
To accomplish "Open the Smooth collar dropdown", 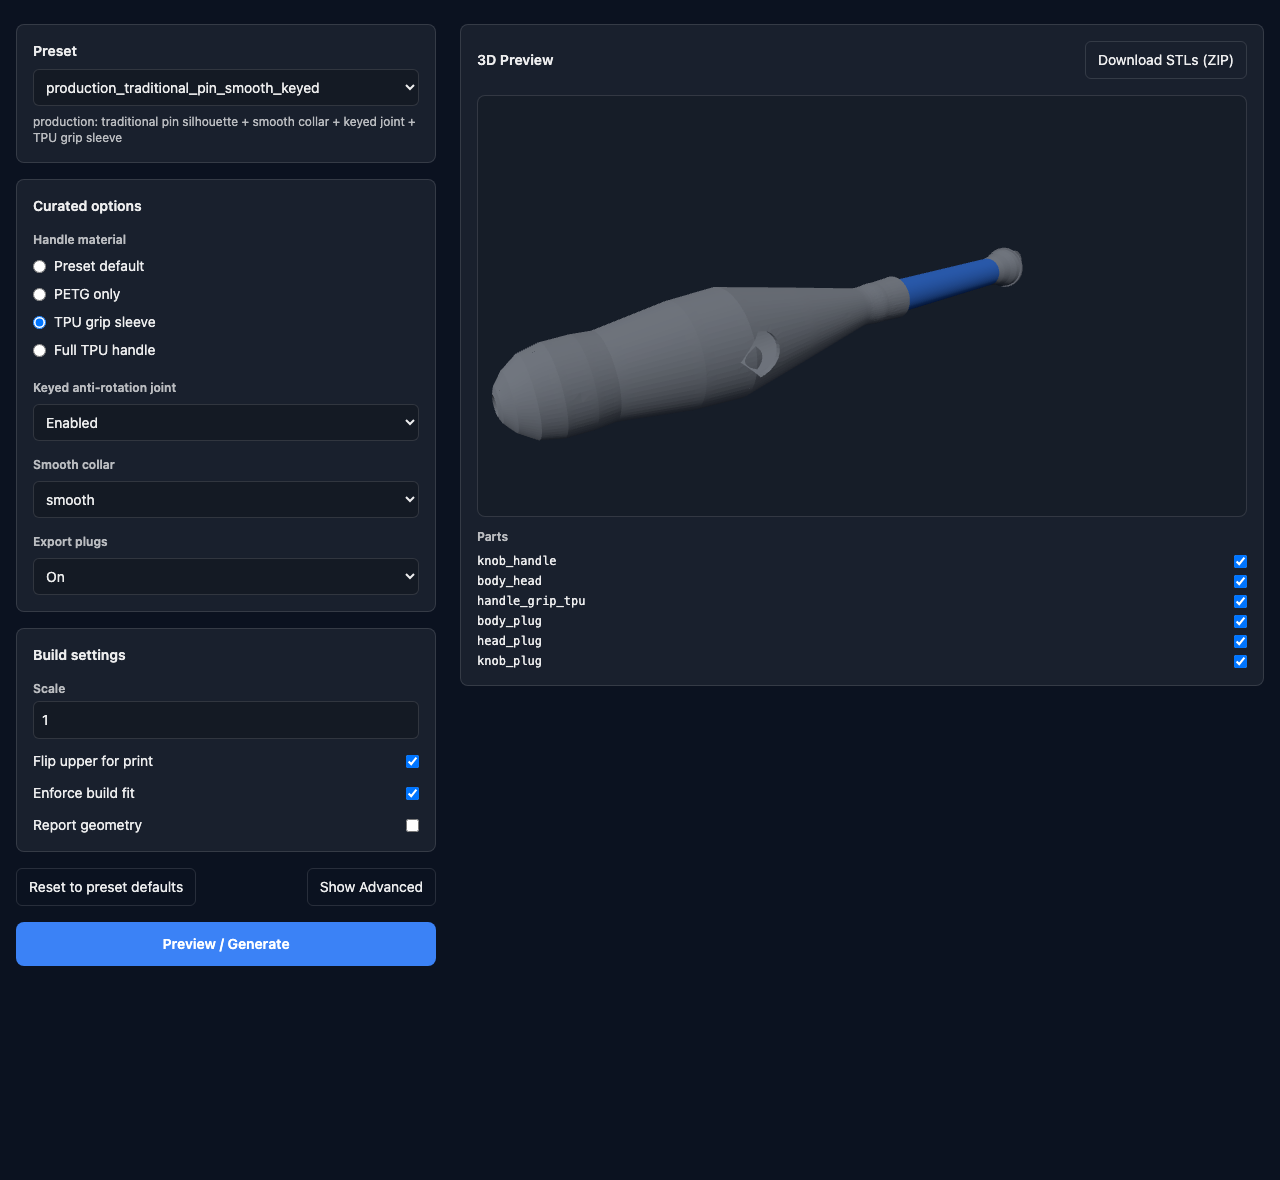I will coord(225,499).
